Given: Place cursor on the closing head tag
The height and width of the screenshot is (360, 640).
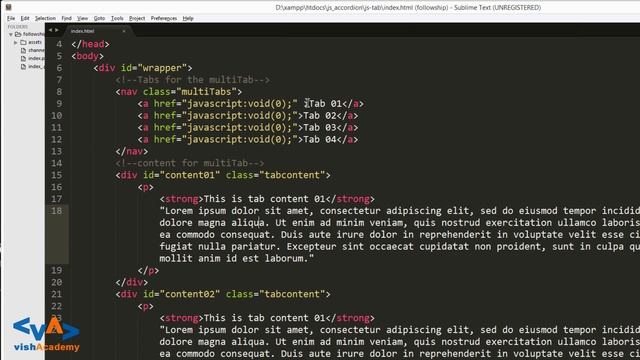Looking at the screenshot, I should click(90, 44).
